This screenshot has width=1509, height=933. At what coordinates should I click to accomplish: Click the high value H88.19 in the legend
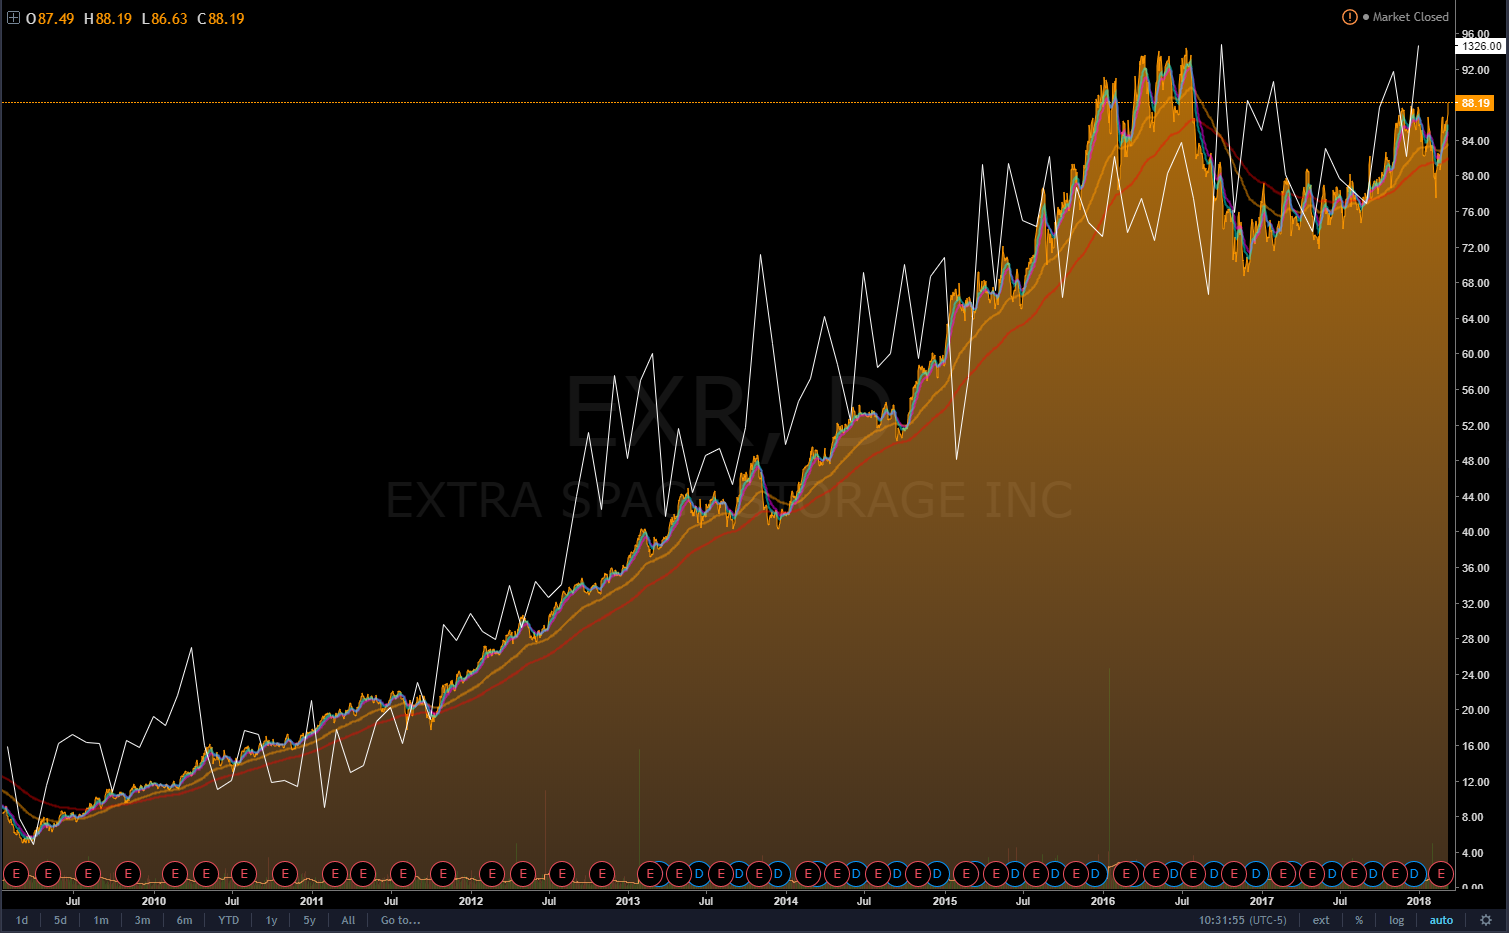(108, 19)
